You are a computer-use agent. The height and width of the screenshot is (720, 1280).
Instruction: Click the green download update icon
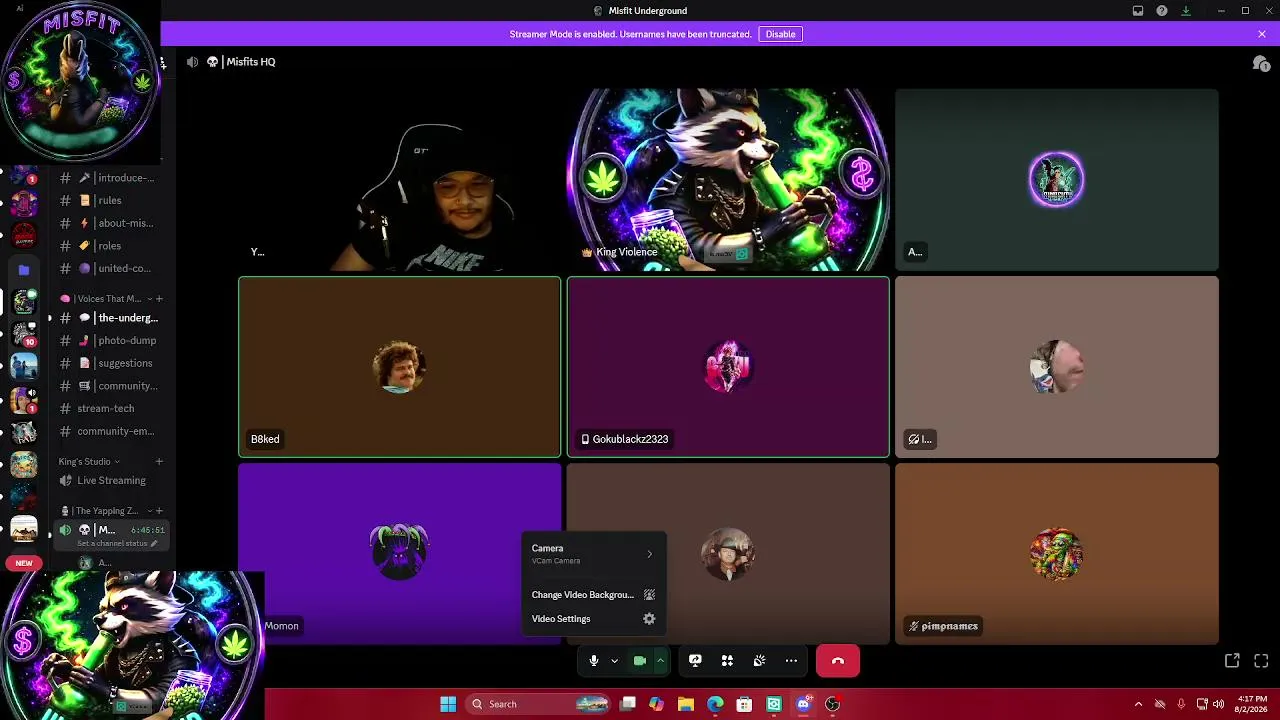tap(1186, 11)
